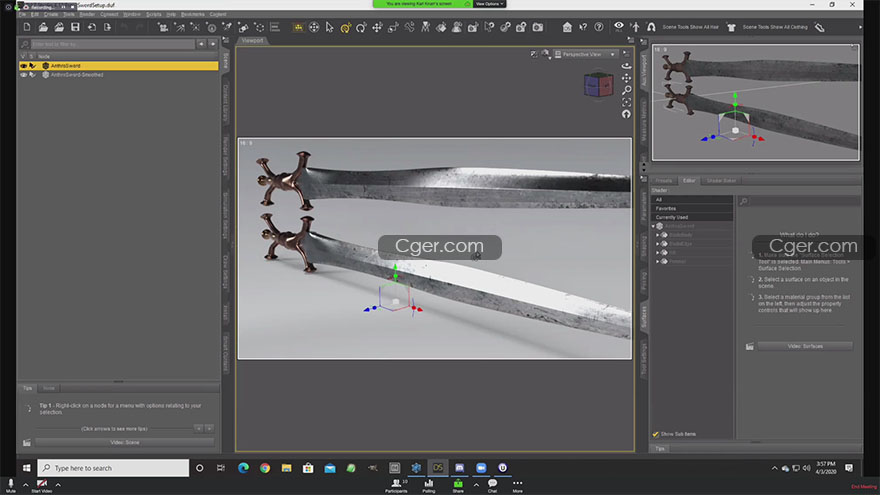Open the Zoom View Options dropdown

[x=489, y=4]
